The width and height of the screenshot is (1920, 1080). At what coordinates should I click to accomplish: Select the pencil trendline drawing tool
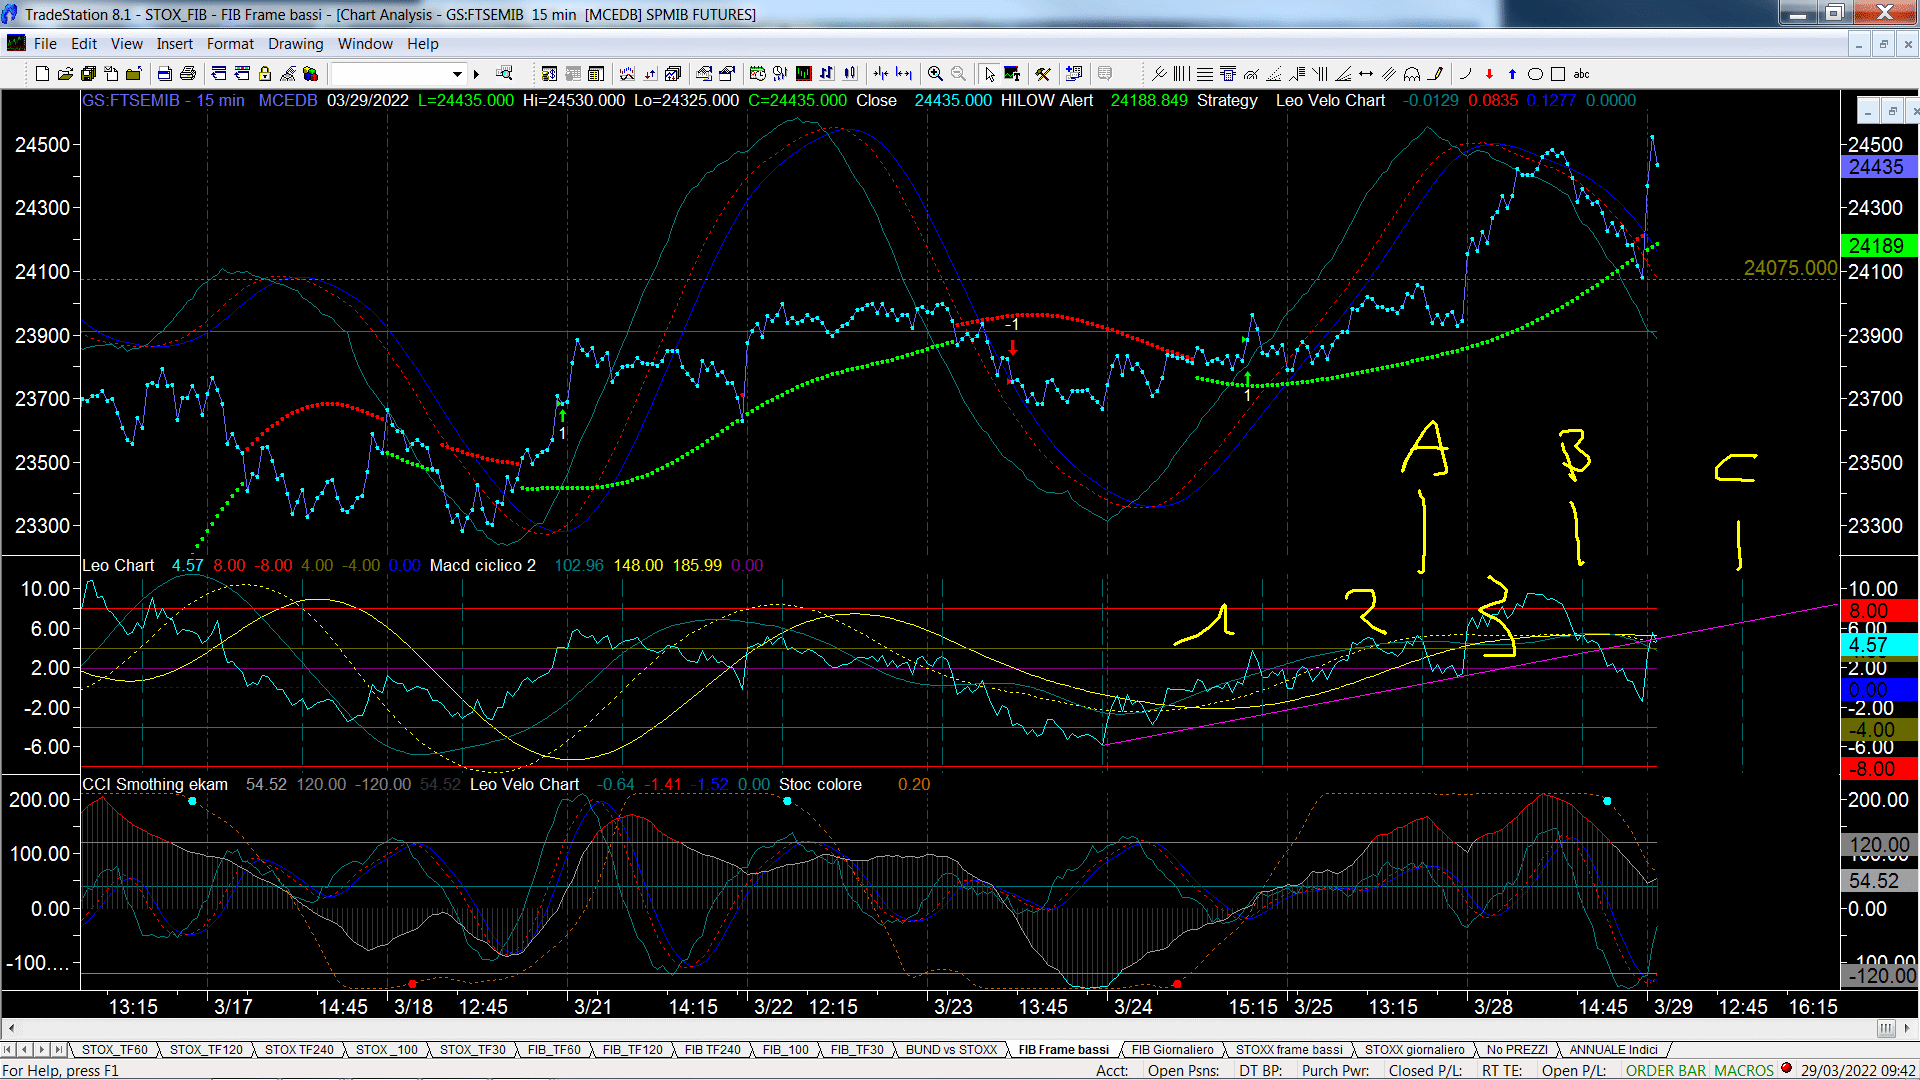coord(1435,74)
